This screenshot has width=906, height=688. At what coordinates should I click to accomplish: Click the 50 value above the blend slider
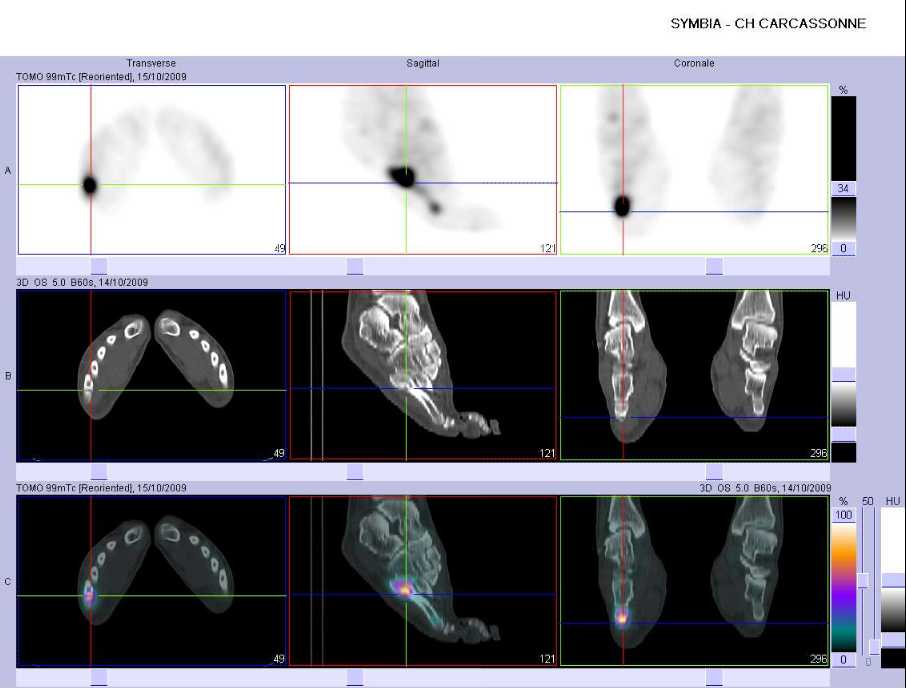(868, 501)
